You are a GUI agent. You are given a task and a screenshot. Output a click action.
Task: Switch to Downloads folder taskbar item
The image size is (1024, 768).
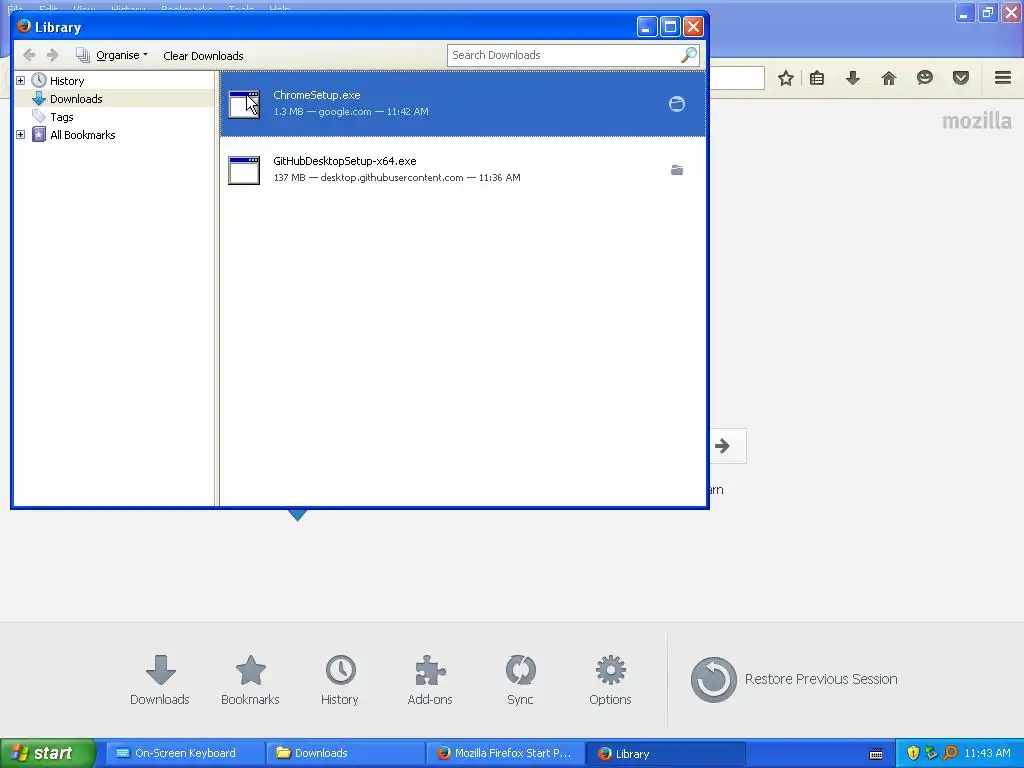(346, 754)
